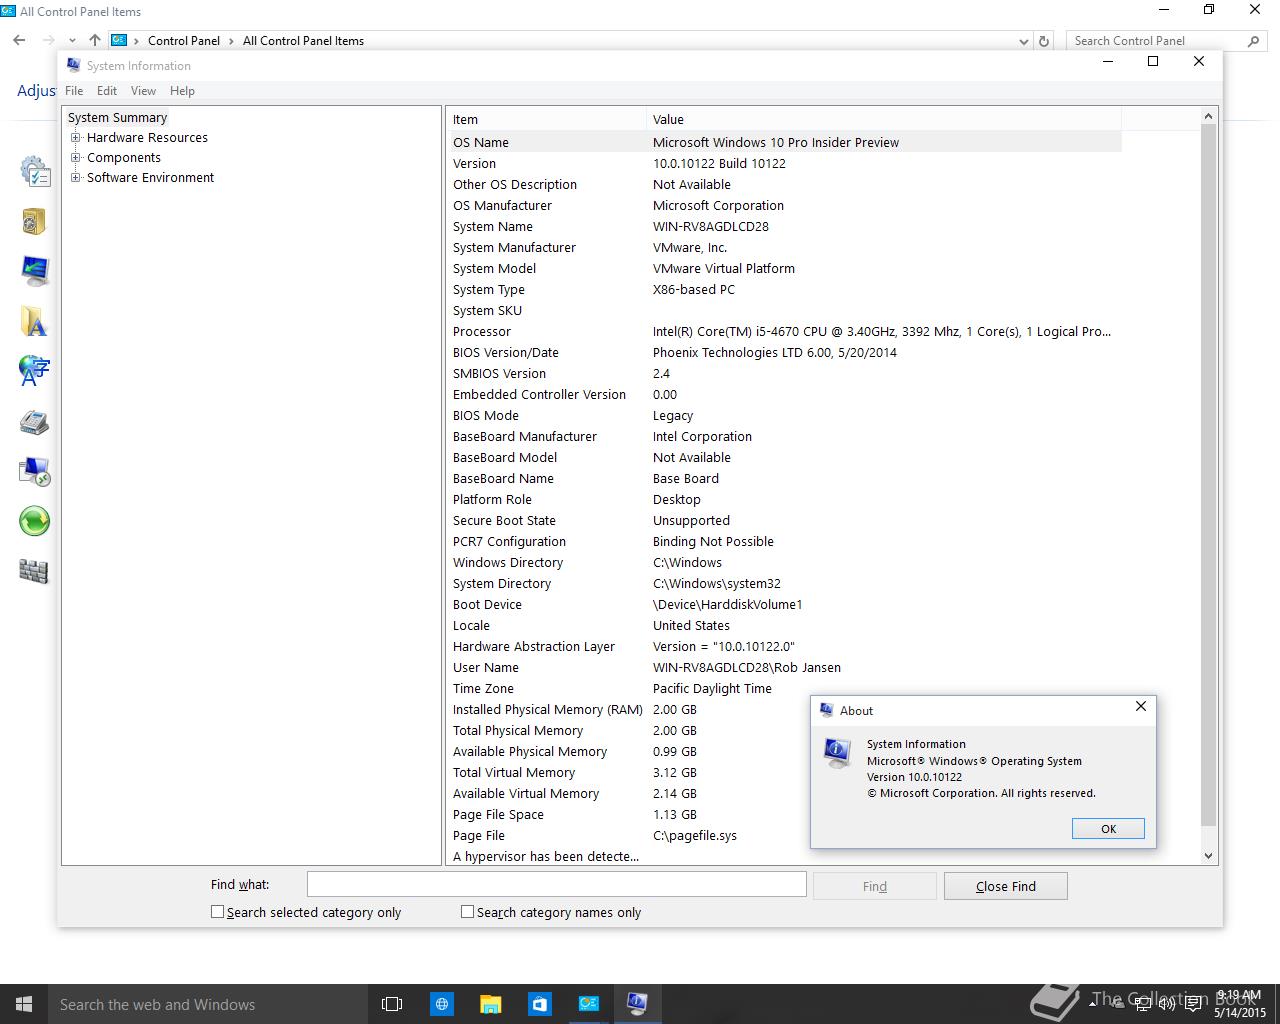Click the search magnifier in Control Panel
The image size is (1280, 1024).
(1253, 41)
